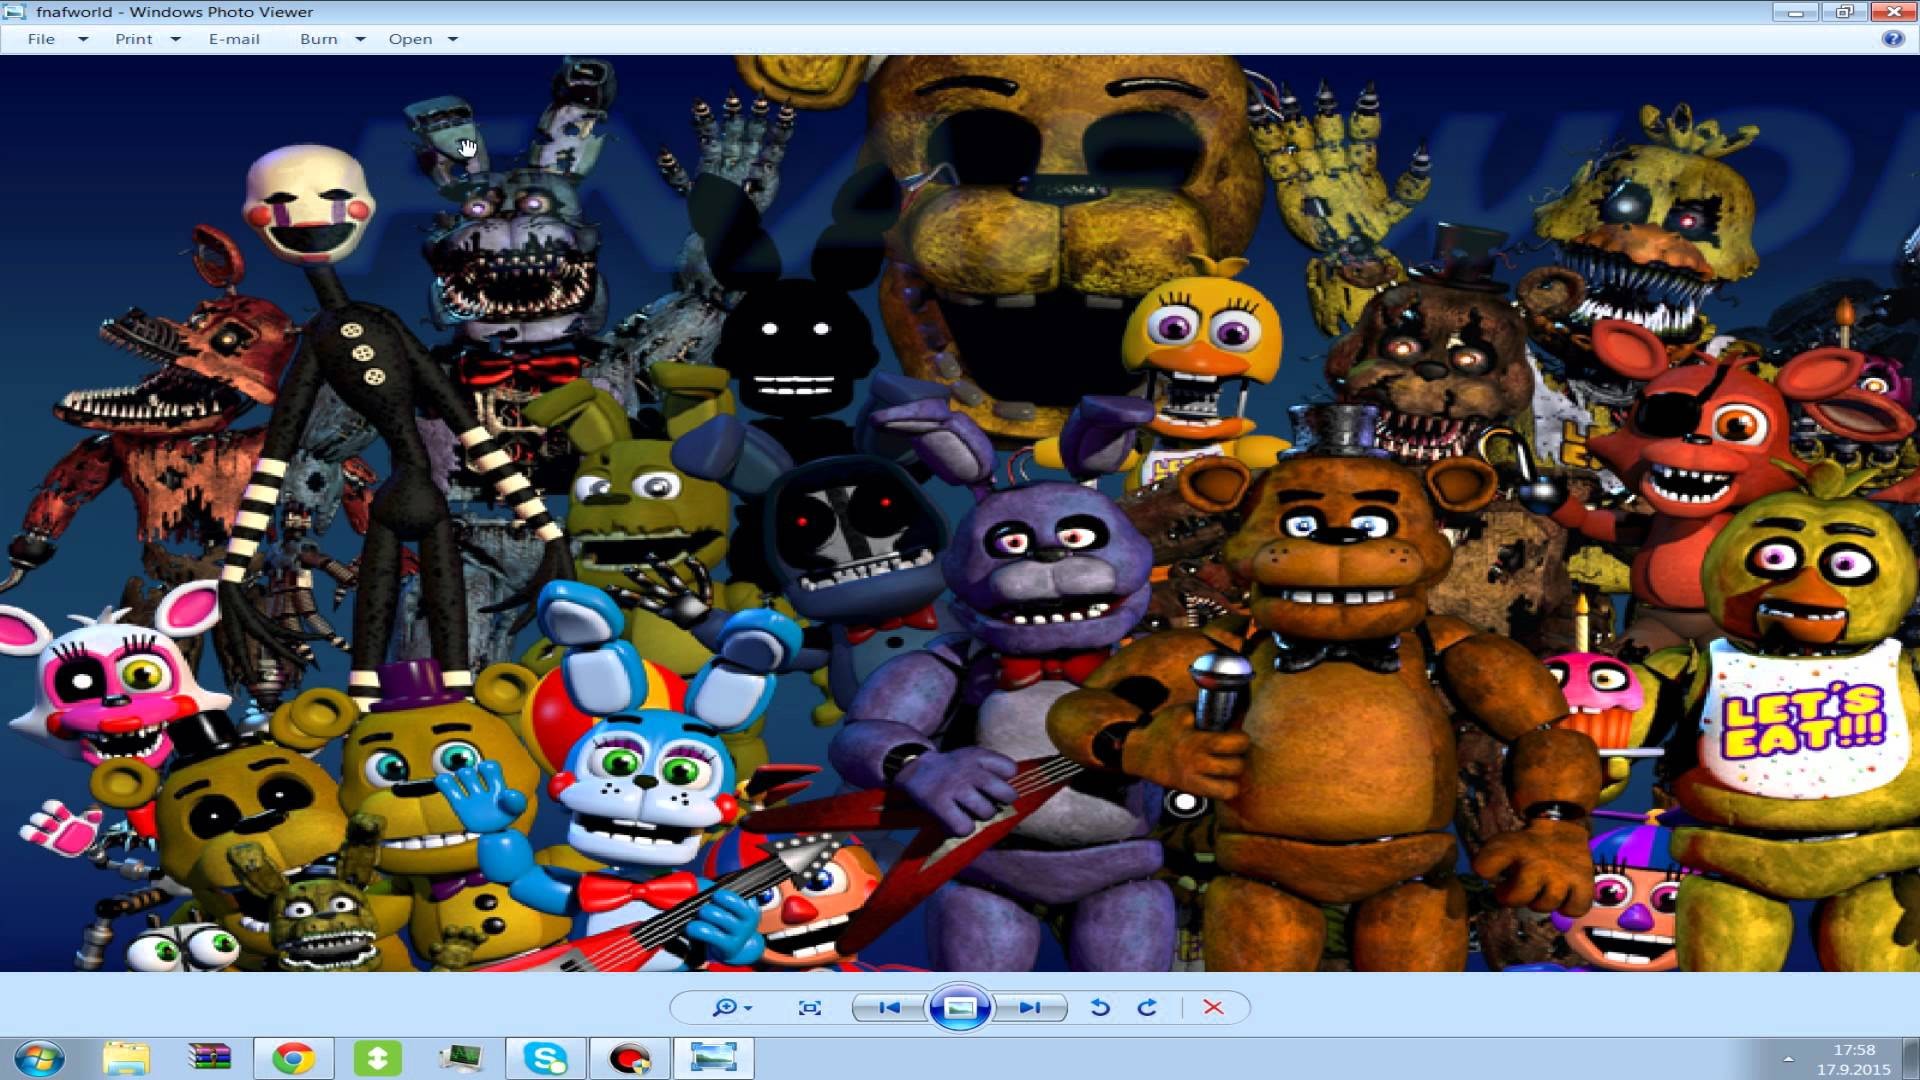The height and width of the screenshot is (1080, 1920).
Task: Open Skype from the taskbar
Action: 546,1058
